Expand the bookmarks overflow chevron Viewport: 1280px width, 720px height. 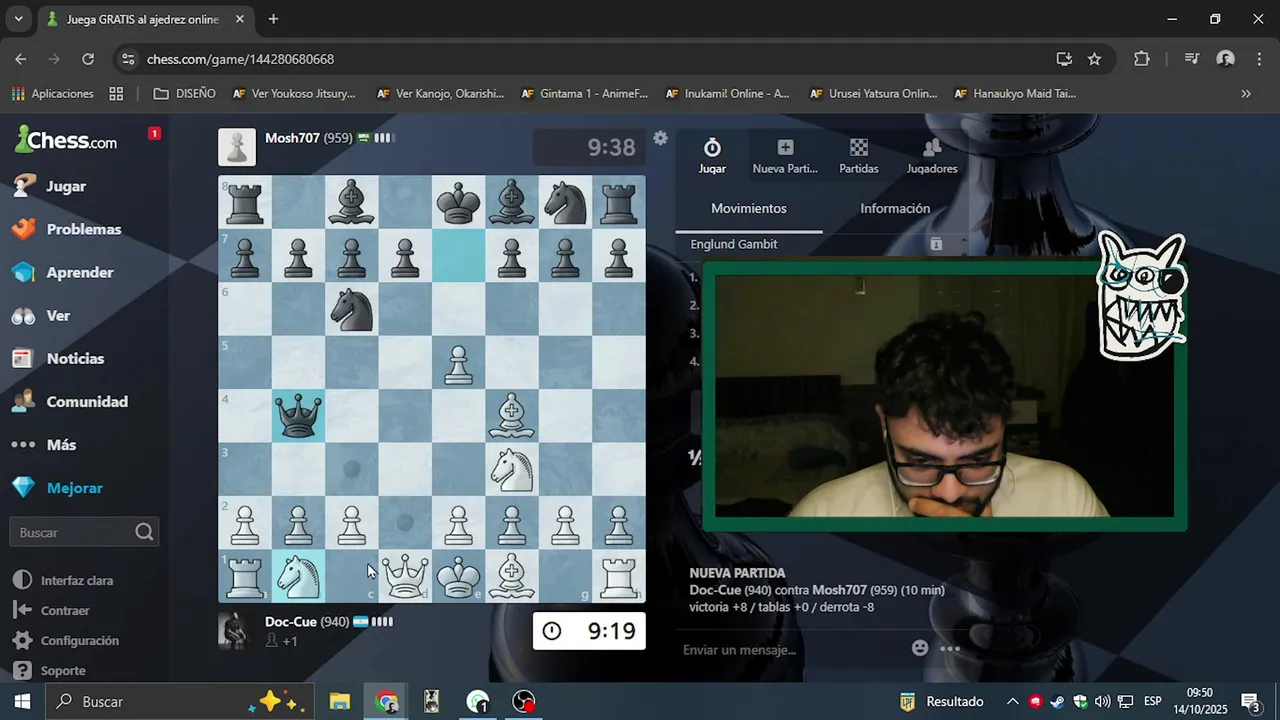tap(1246, 93)
